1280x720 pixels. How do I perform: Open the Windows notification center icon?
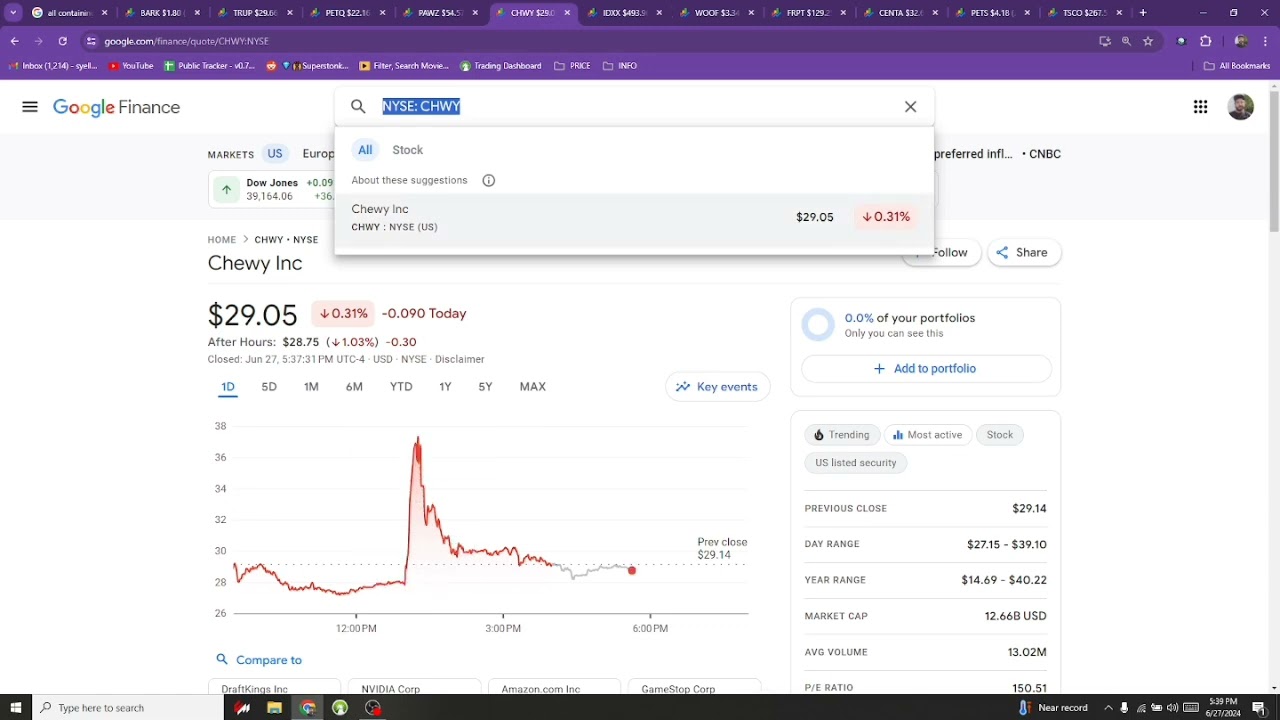point(1259,707)
